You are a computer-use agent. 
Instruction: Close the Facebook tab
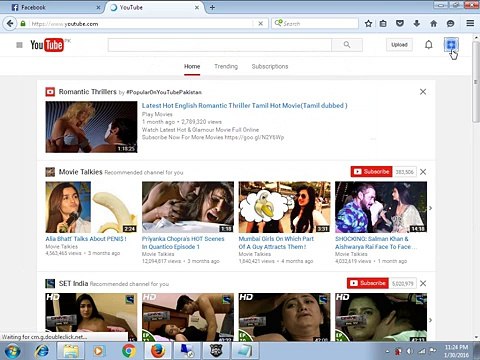(98, 7)
